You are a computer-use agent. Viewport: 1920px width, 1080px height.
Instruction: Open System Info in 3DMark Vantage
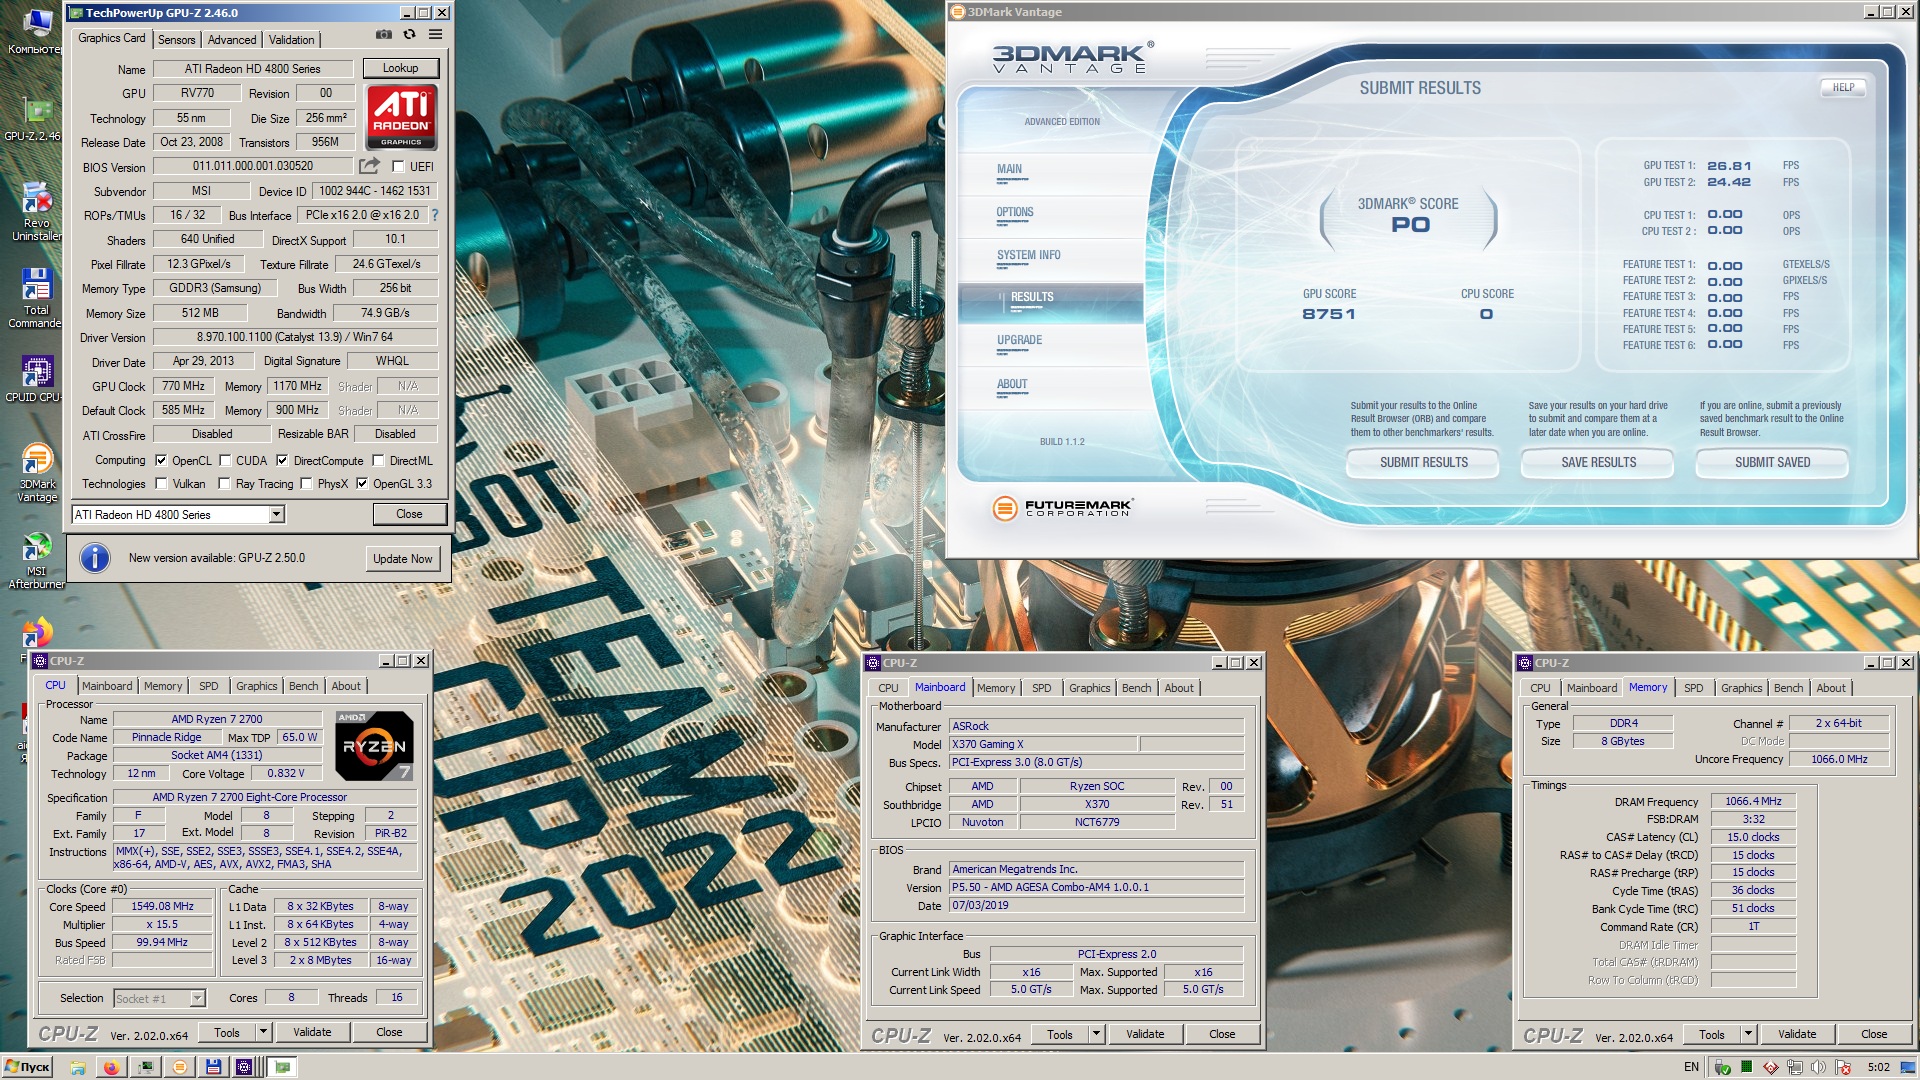(1029, 255)
